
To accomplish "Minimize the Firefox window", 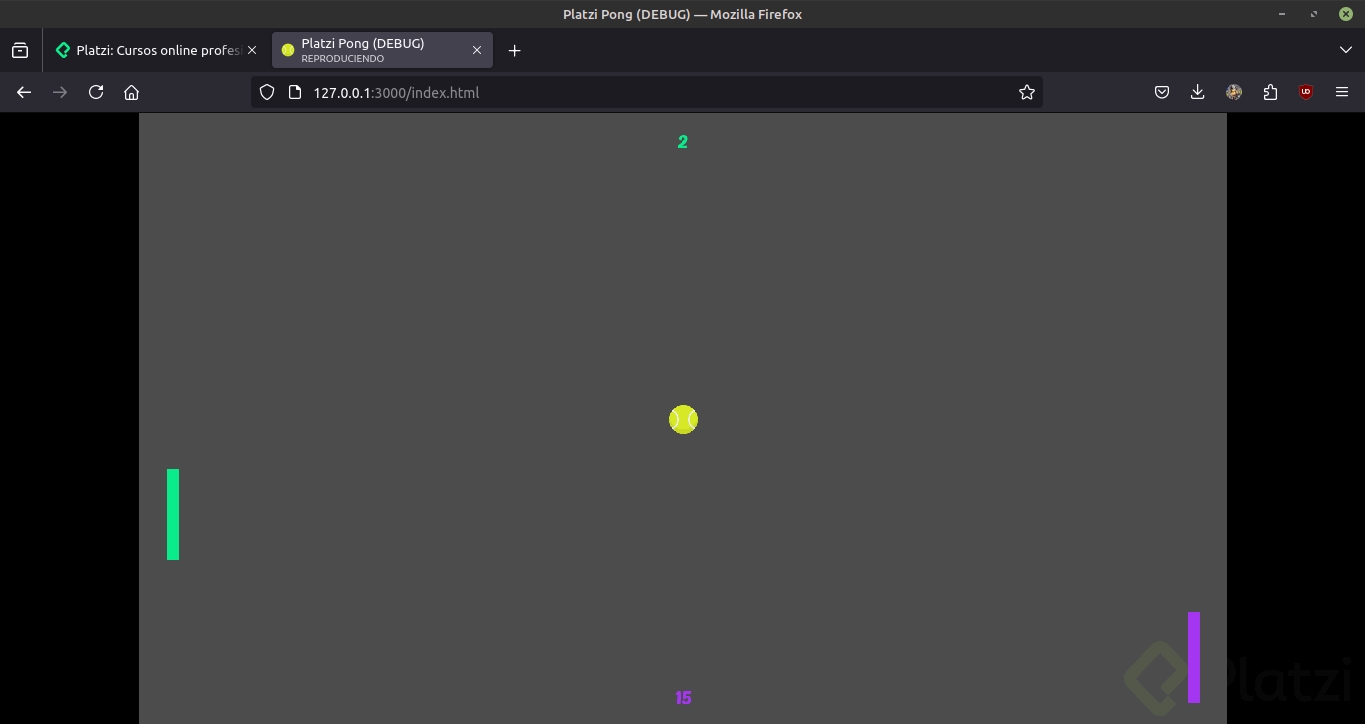I will point(1282,14).
